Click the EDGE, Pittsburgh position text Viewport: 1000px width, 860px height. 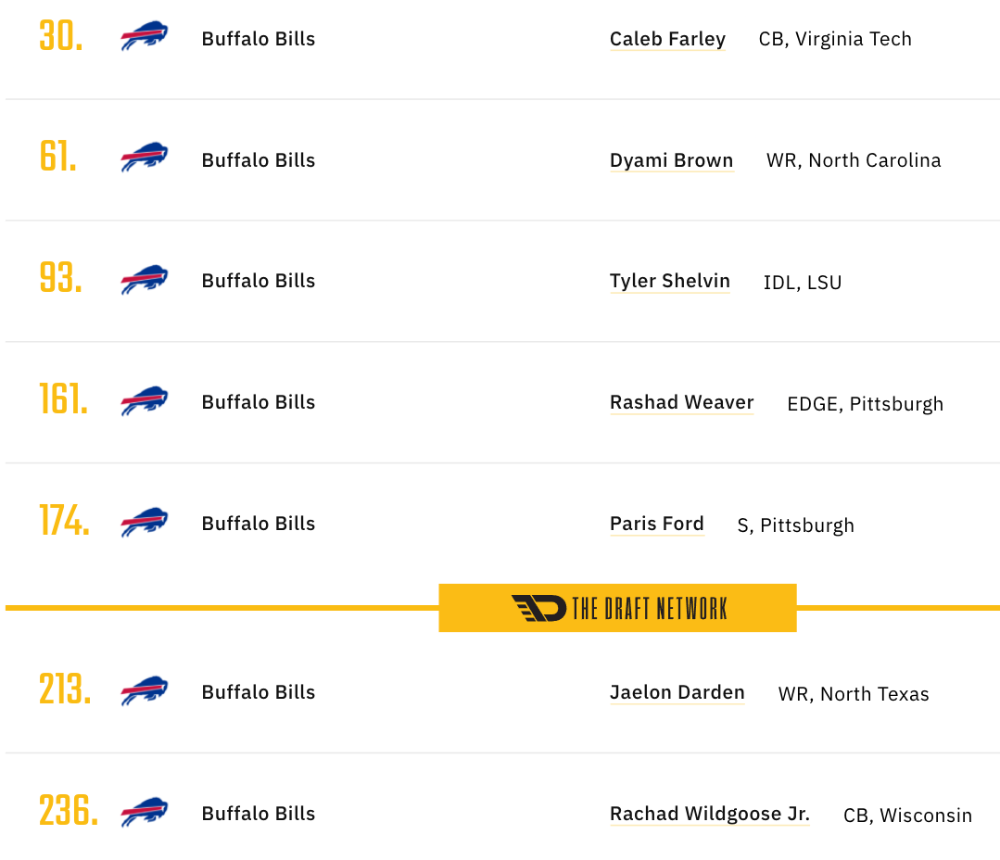point(865,404)
